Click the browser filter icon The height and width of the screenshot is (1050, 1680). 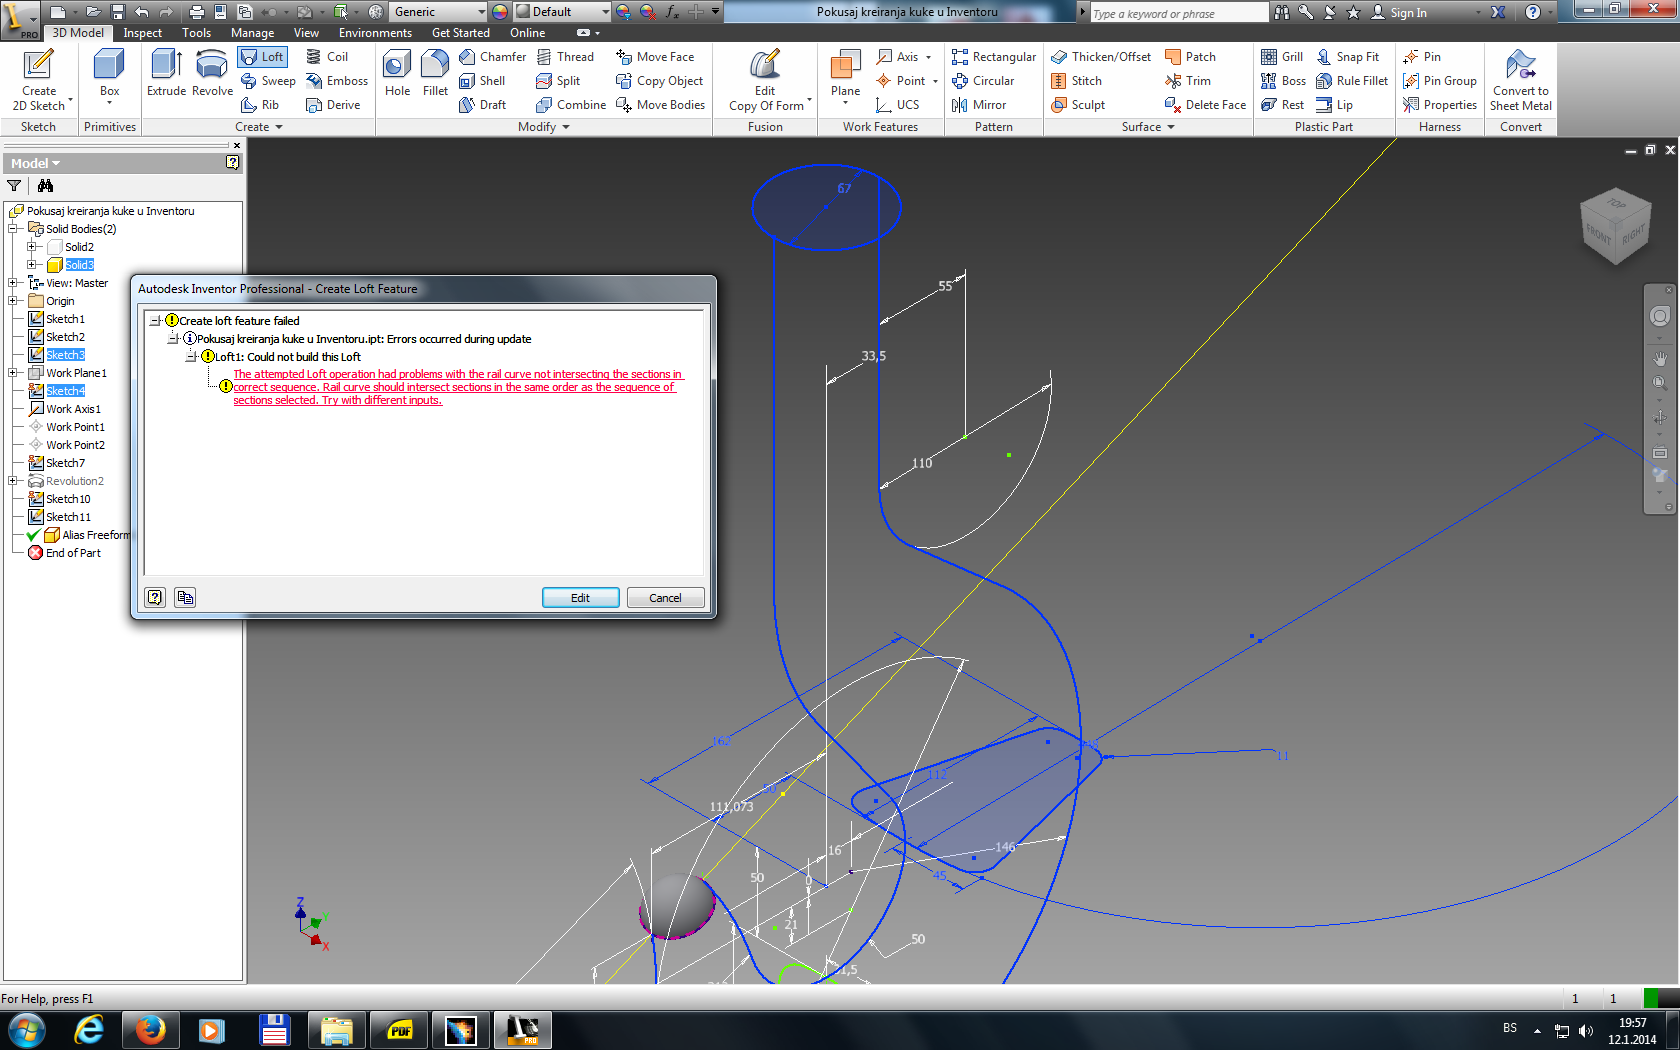pos(14,186)
